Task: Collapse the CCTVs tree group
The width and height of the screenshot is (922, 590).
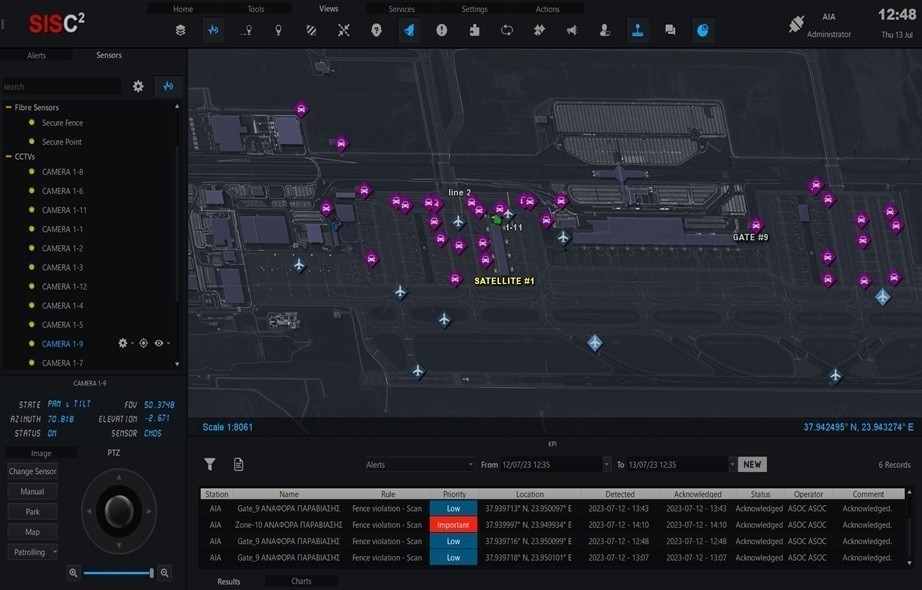Action: 9,156
